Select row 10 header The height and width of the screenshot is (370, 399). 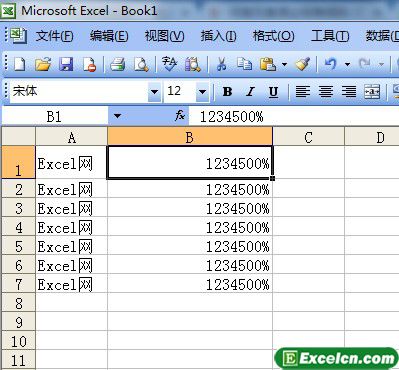pyautogui.click(x=18, y=341)
